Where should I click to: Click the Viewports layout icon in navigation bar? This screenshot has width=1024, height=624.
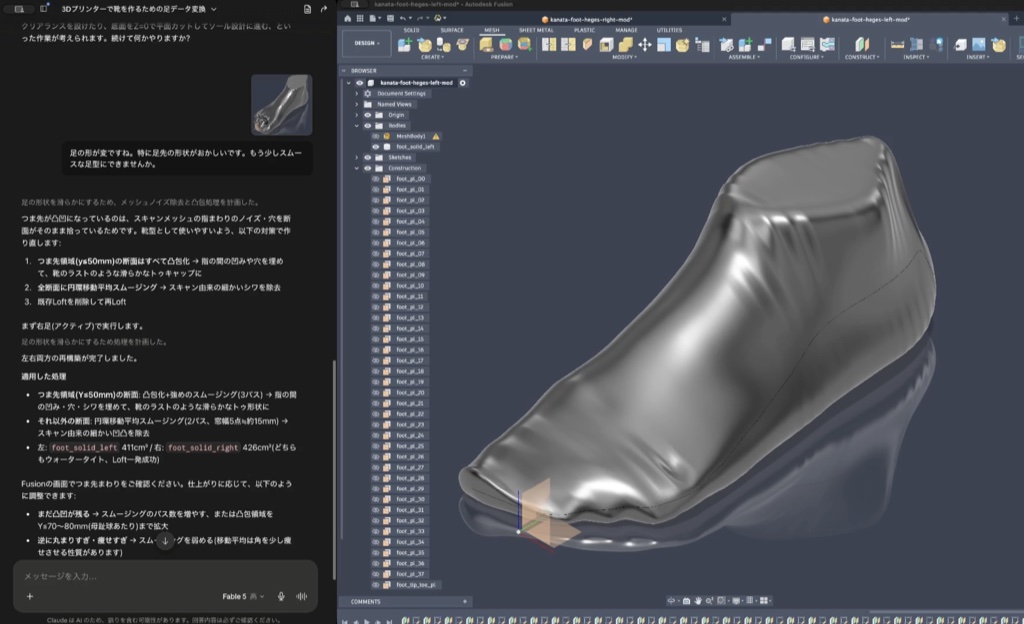[764, 601]
